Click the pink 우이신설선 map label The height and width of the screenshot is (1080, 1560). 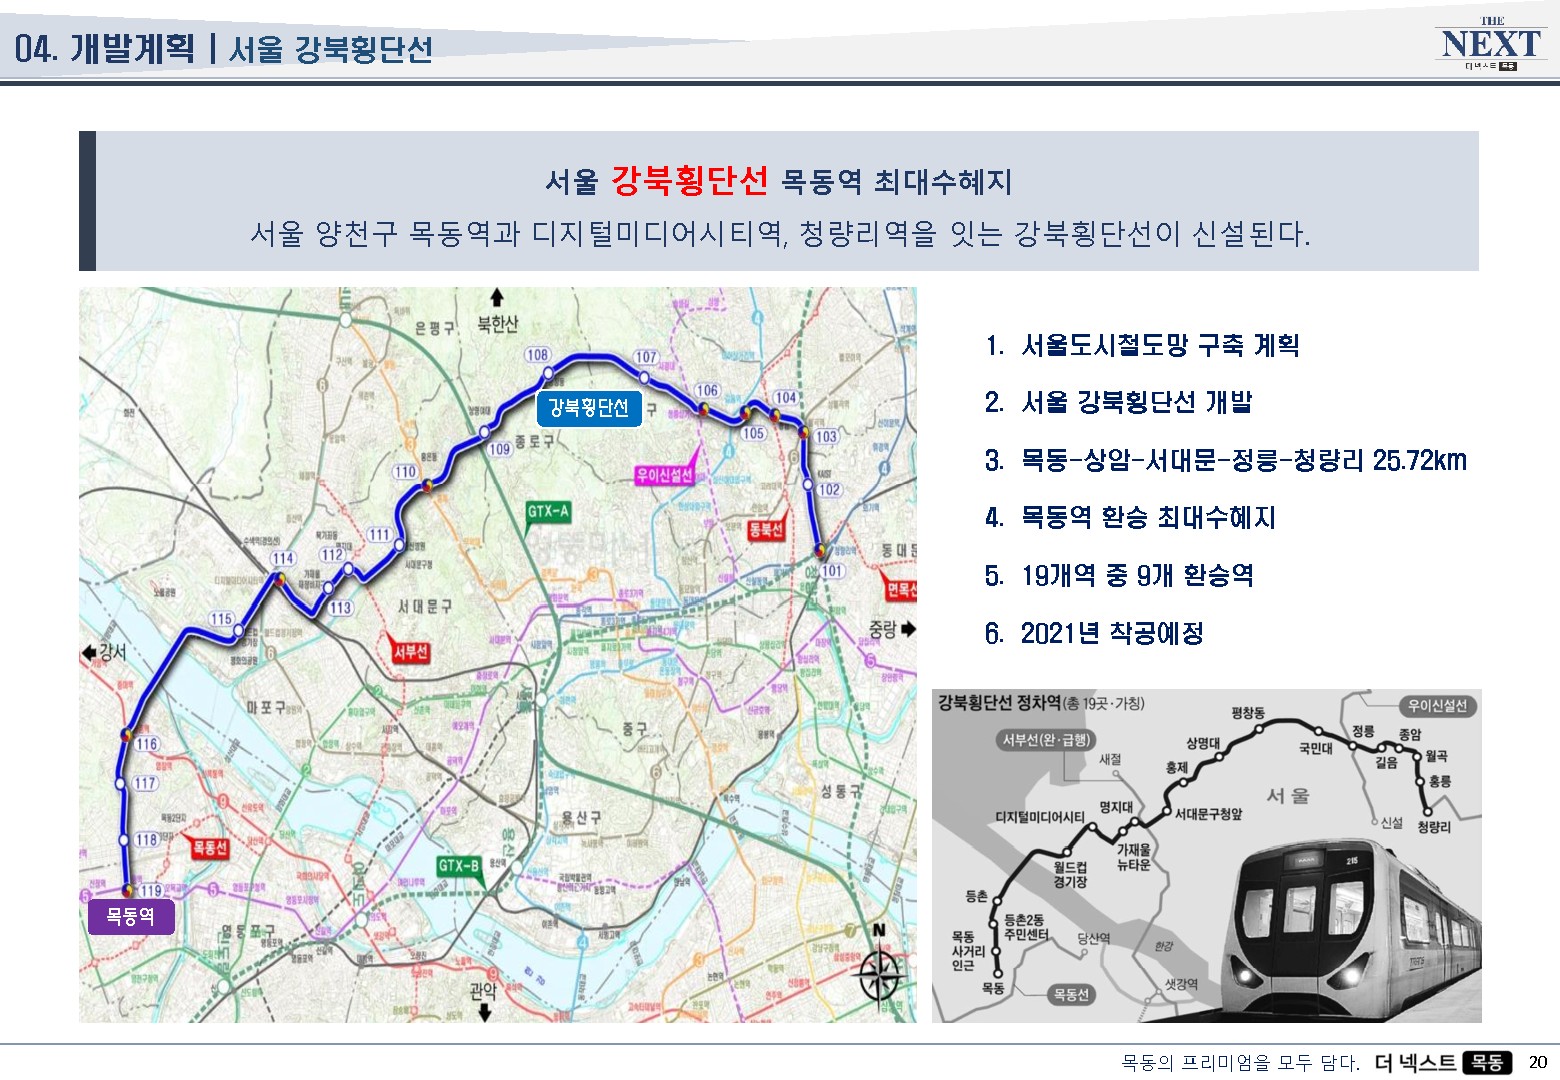pos(664,475)
